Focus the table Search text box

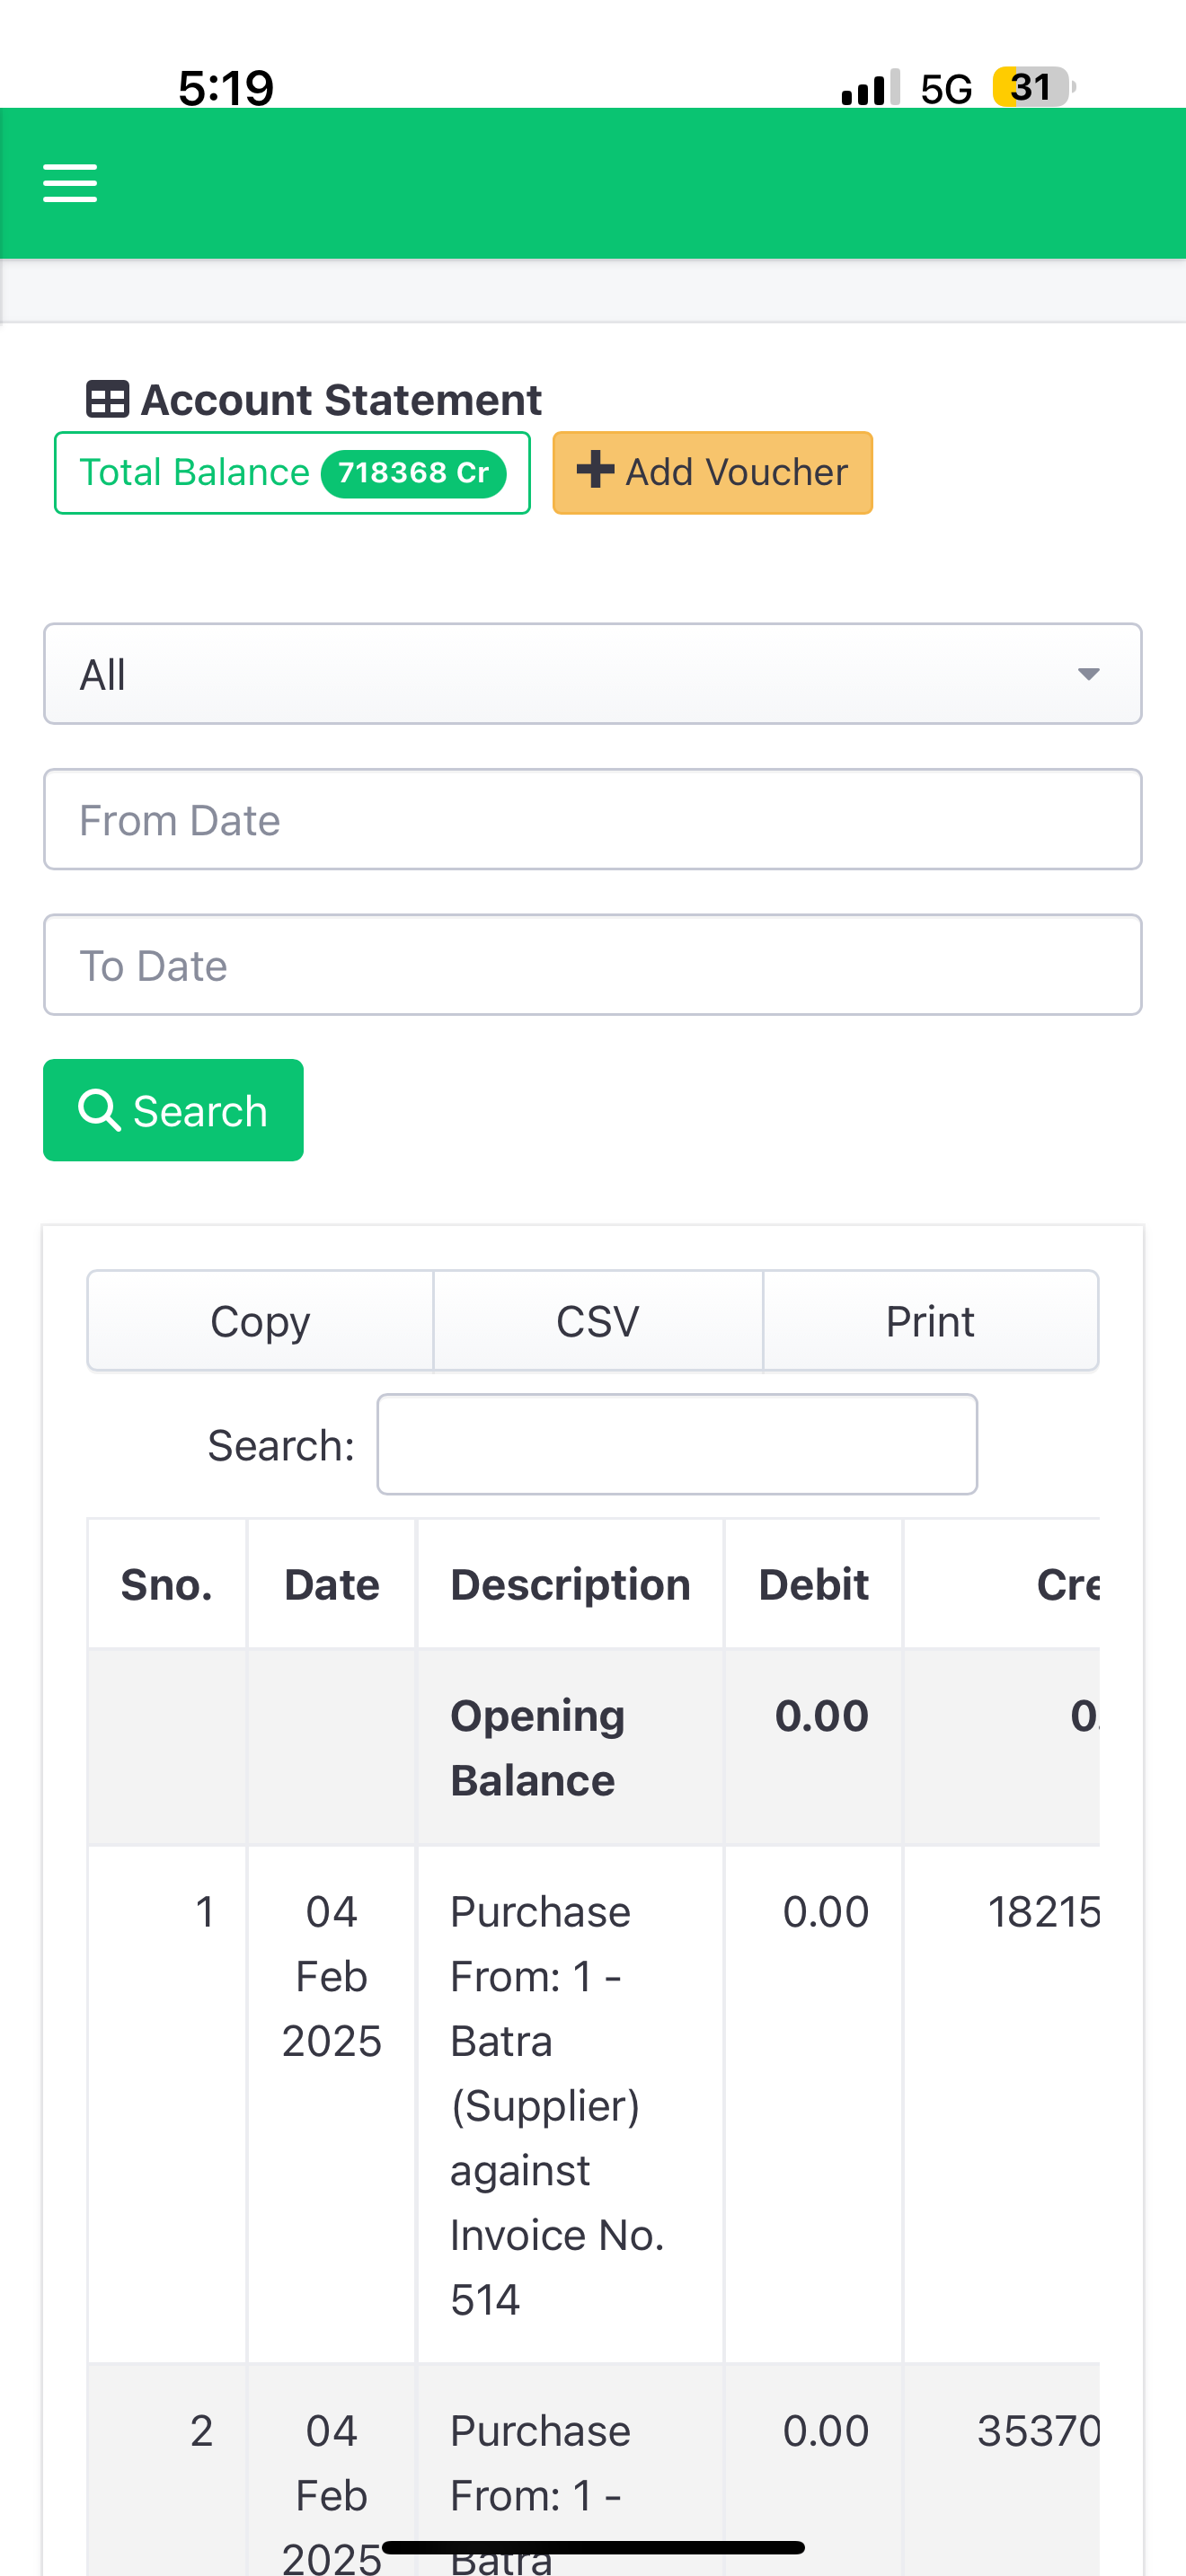(x=677, y=1444)
